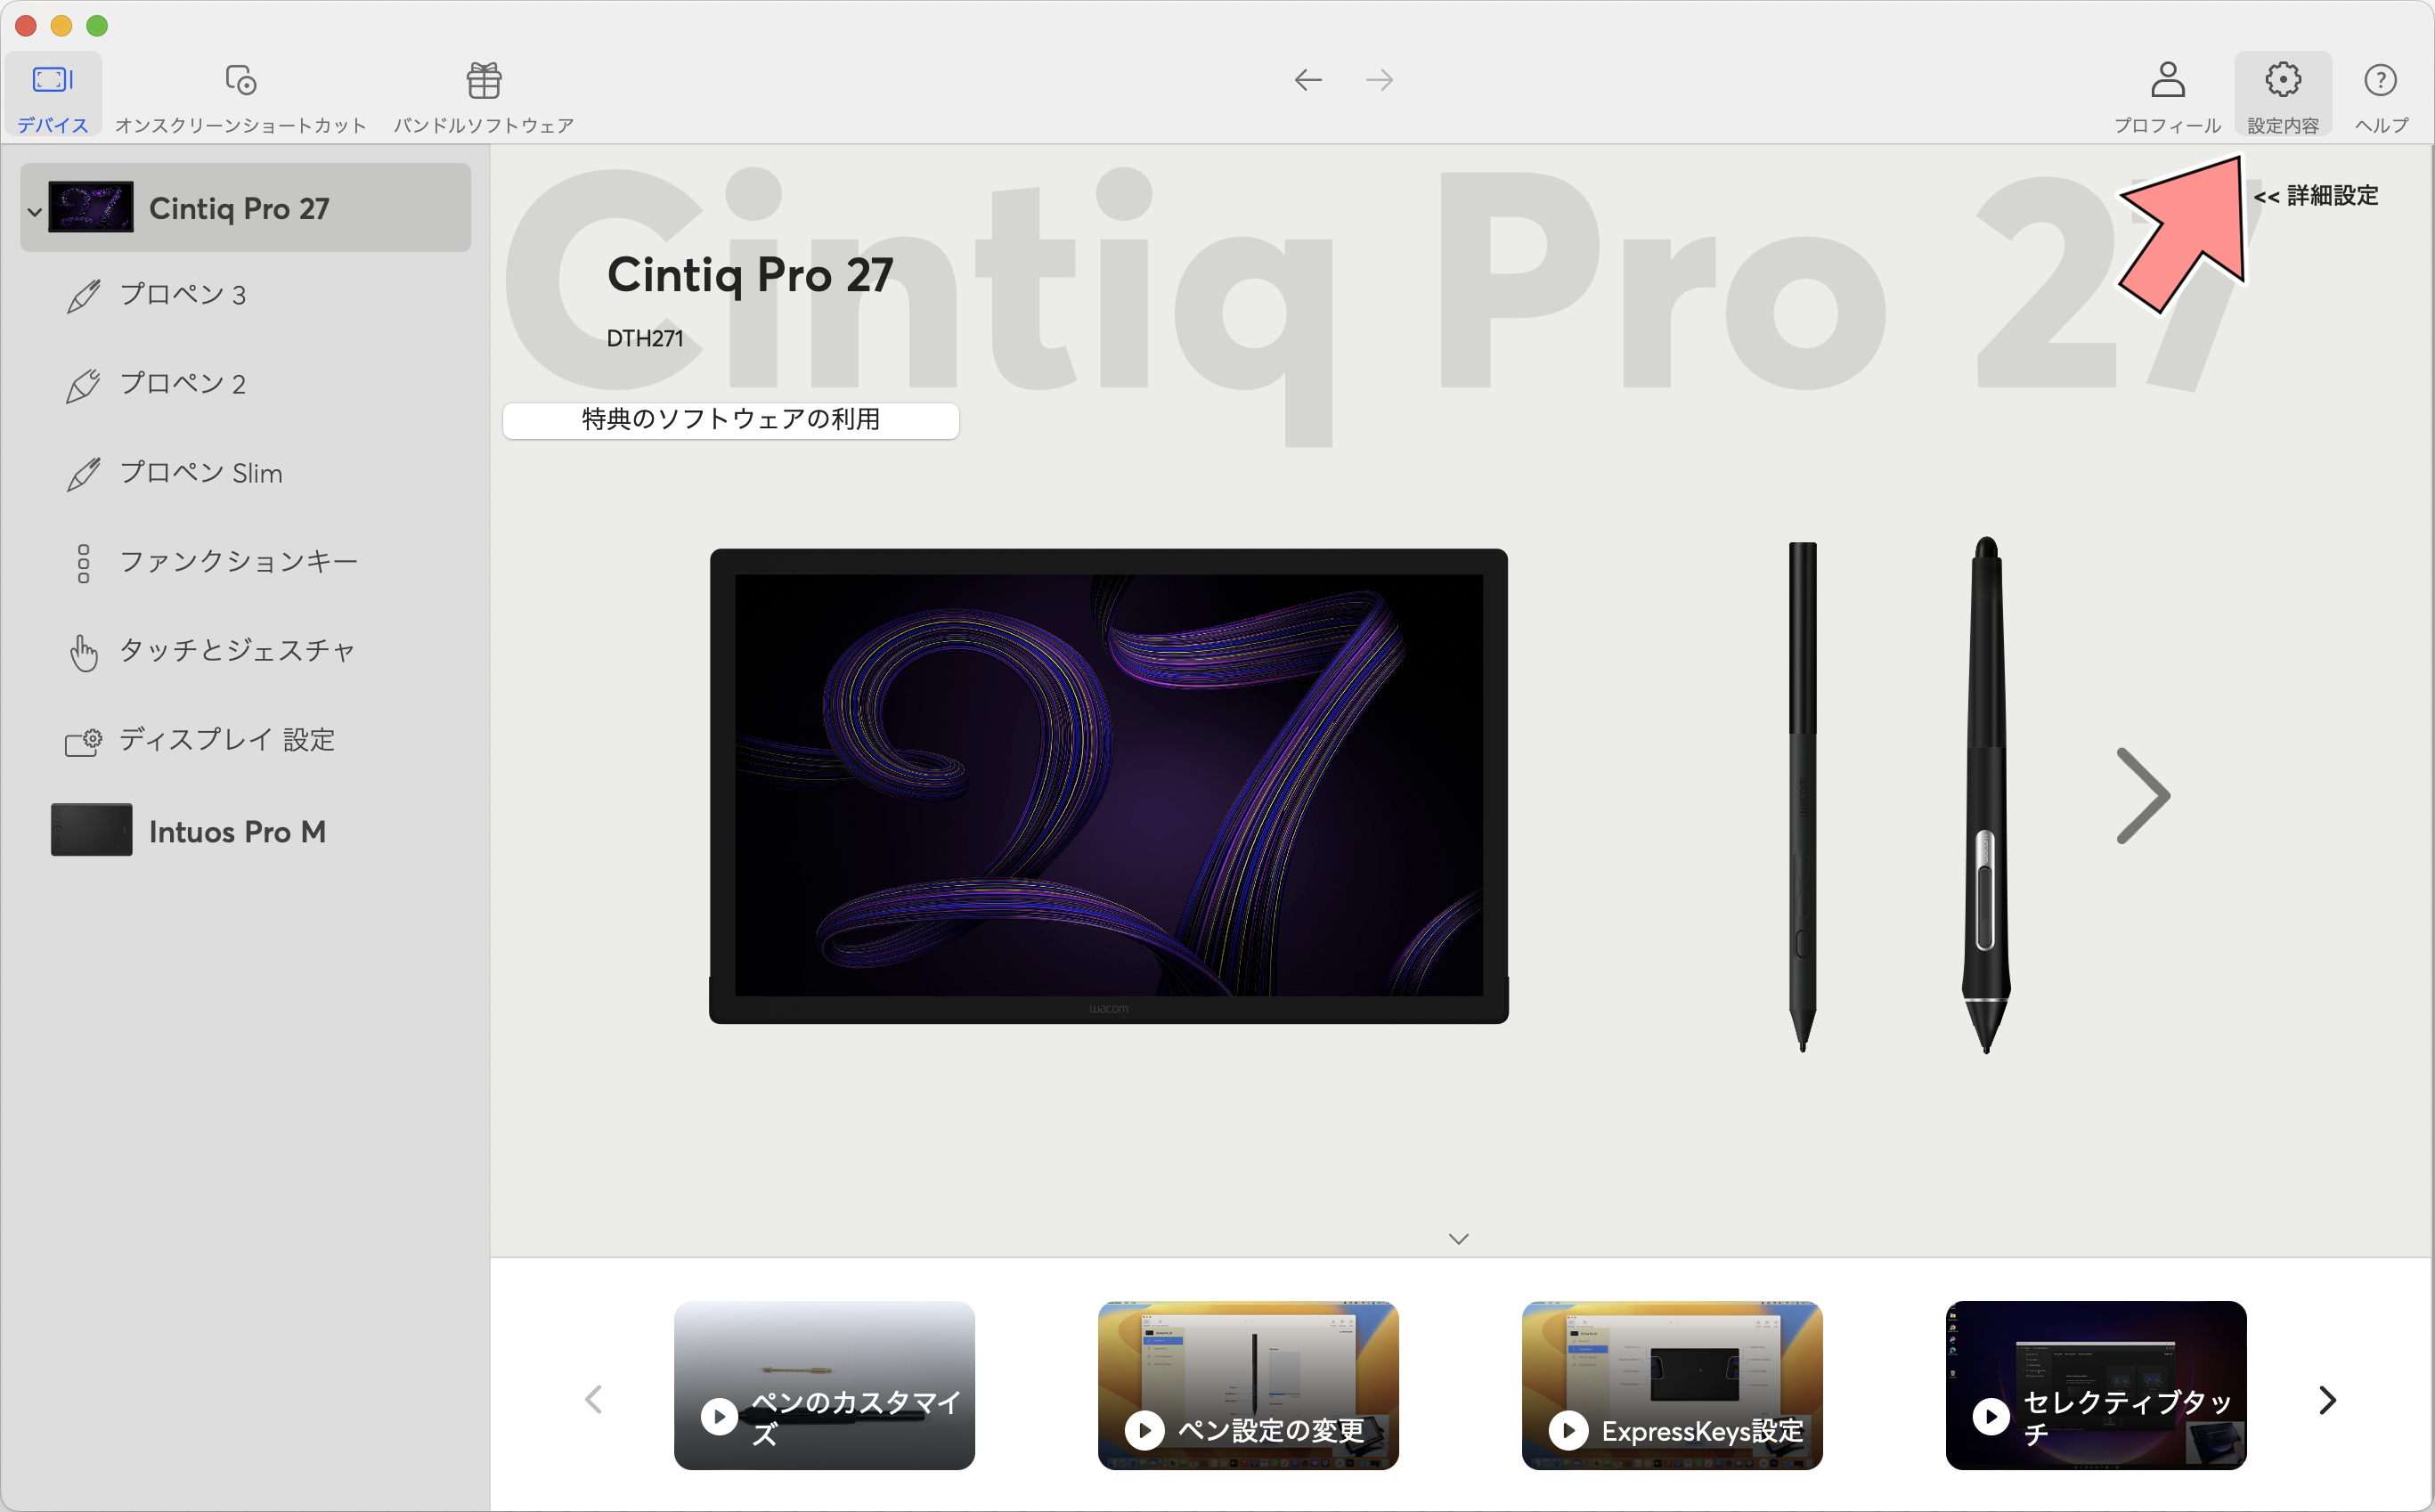
Task: Click the << 詳細設定 link
Action: tap(2316, 196)
